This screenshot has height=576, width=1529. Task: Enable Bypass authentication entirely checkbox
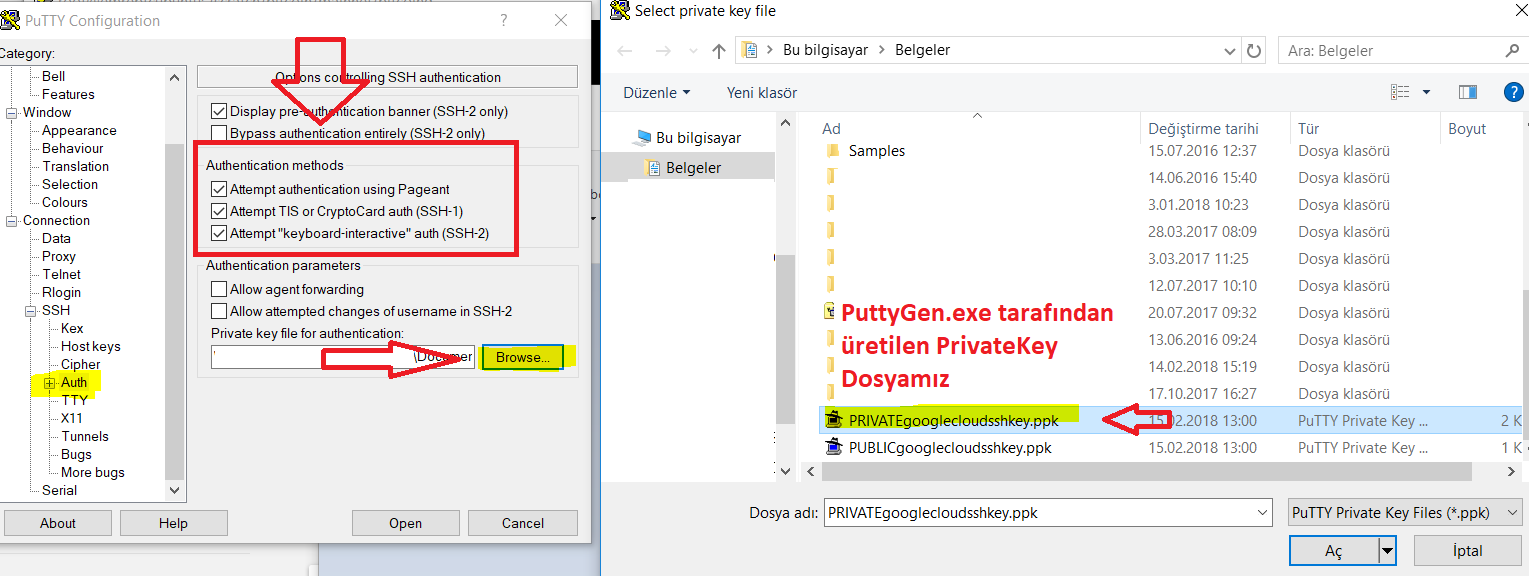pyautogui.click(x=219, y=133)
